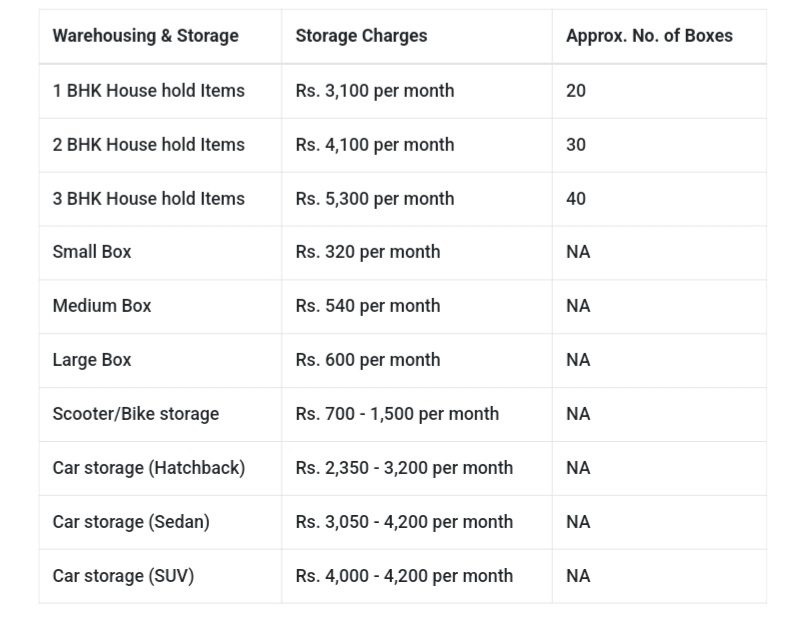Select the Car storage (Sedan) label
Viewport: 802px width, 623px height.
(x=131, y=522)
